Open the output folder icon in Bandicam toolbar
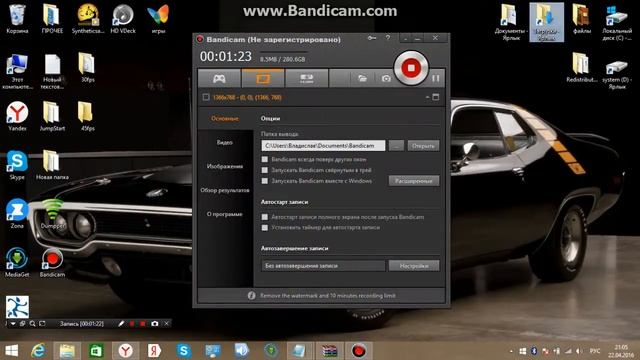Image resolution: width=640 pixels, height=360 pixels. [362, 78]
